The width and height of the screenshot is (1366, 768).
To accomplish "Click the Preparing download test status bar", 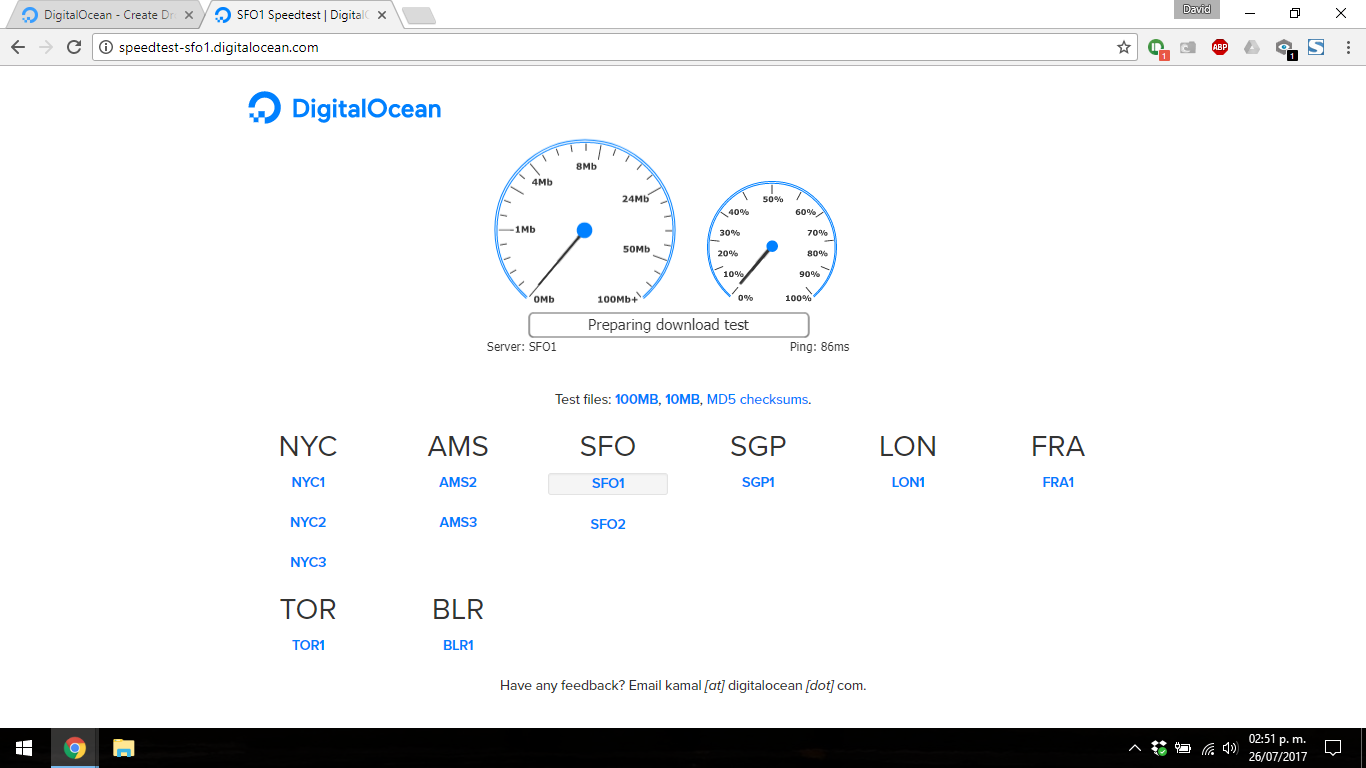I will click(668, 325).
